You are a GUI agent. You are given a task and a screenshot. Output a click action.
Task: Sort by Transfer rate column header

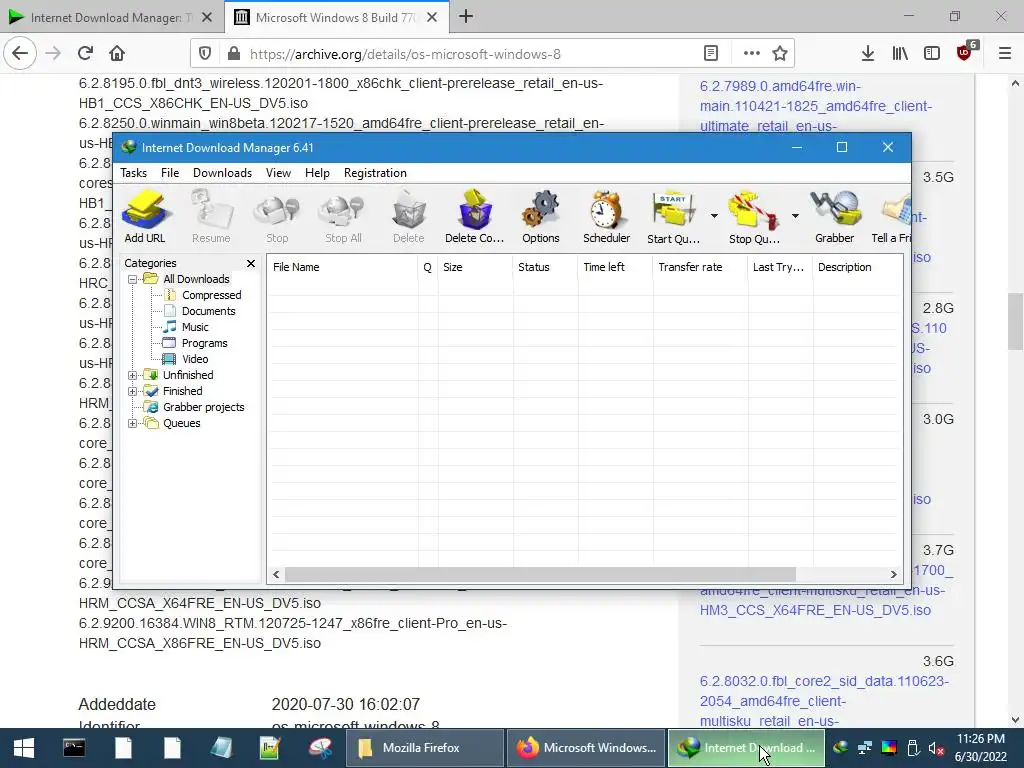pos(700,267)
